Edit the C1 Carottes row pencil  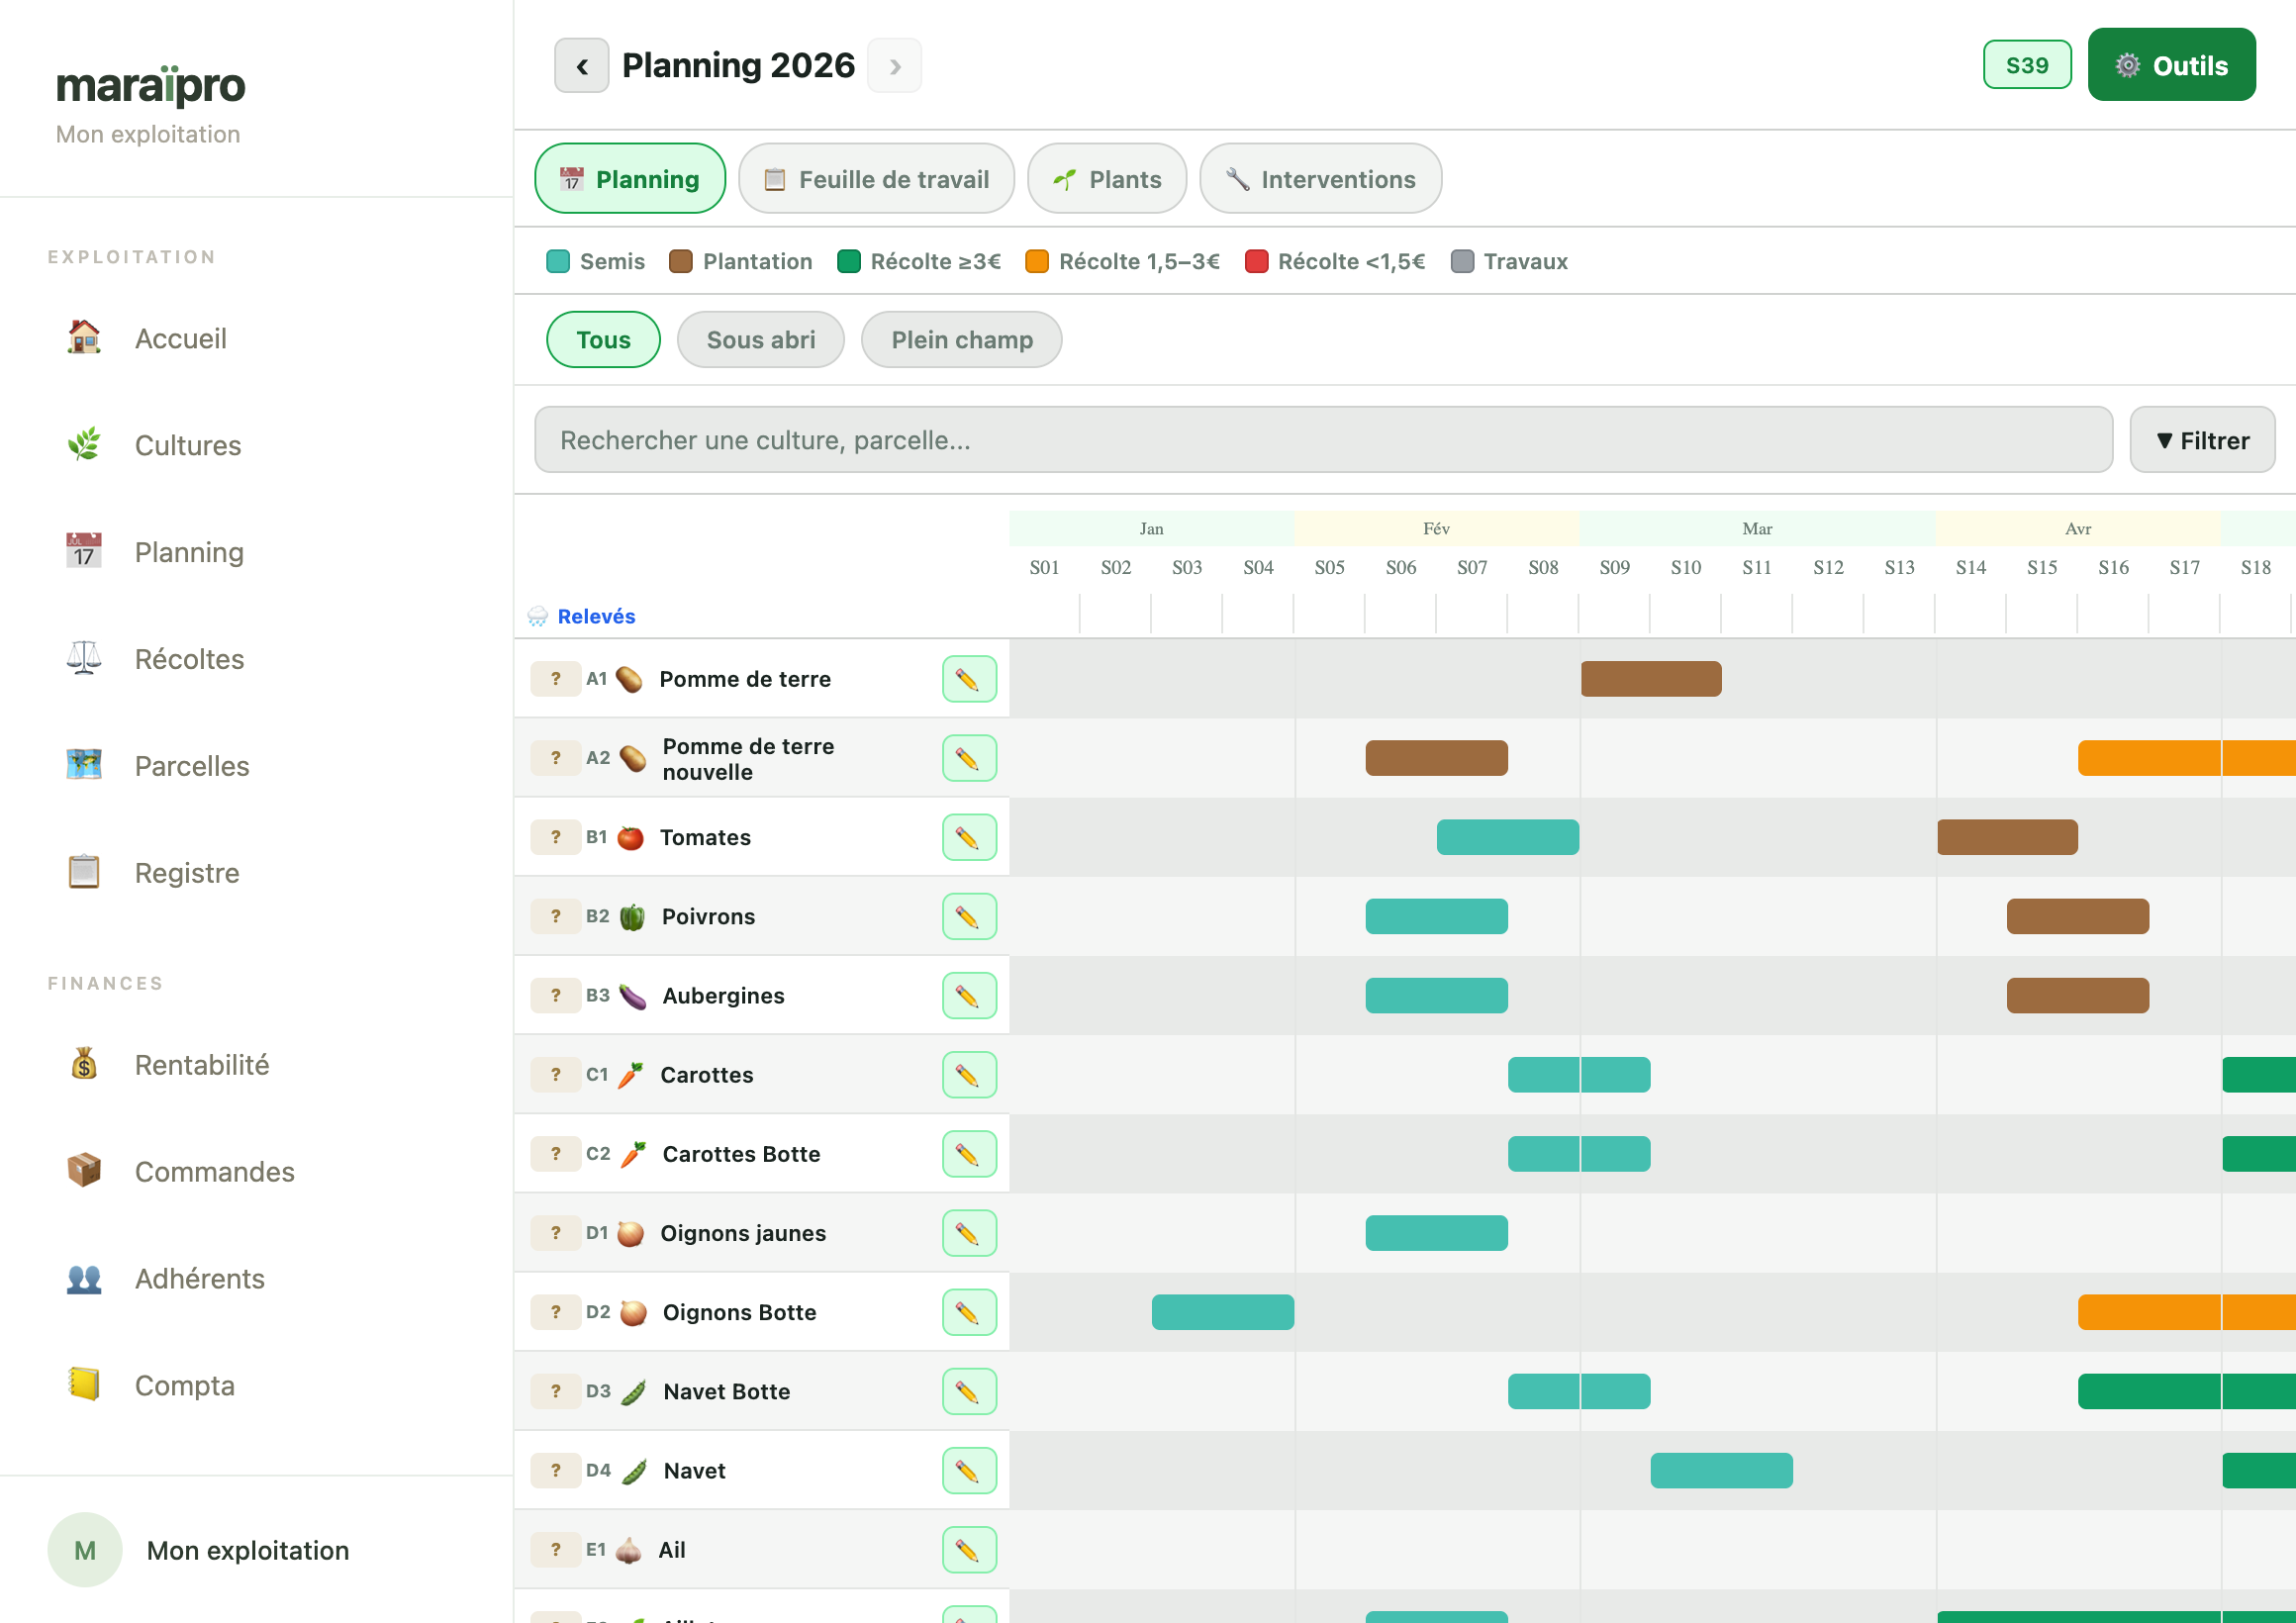tap(969, 1075)
